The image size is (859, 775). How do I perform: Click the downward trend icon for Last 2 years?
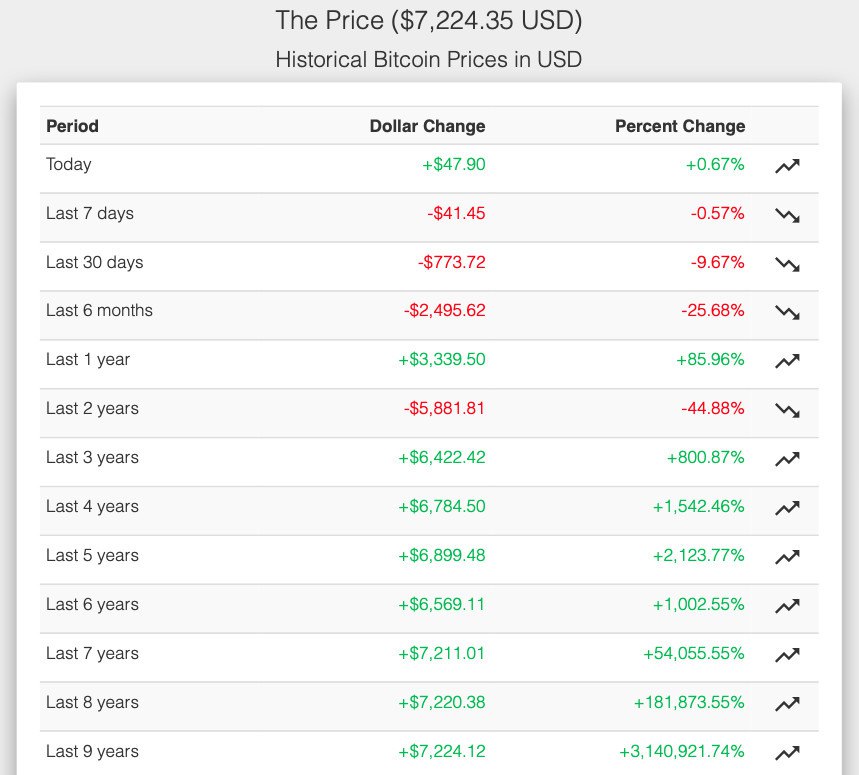(787, 410)
